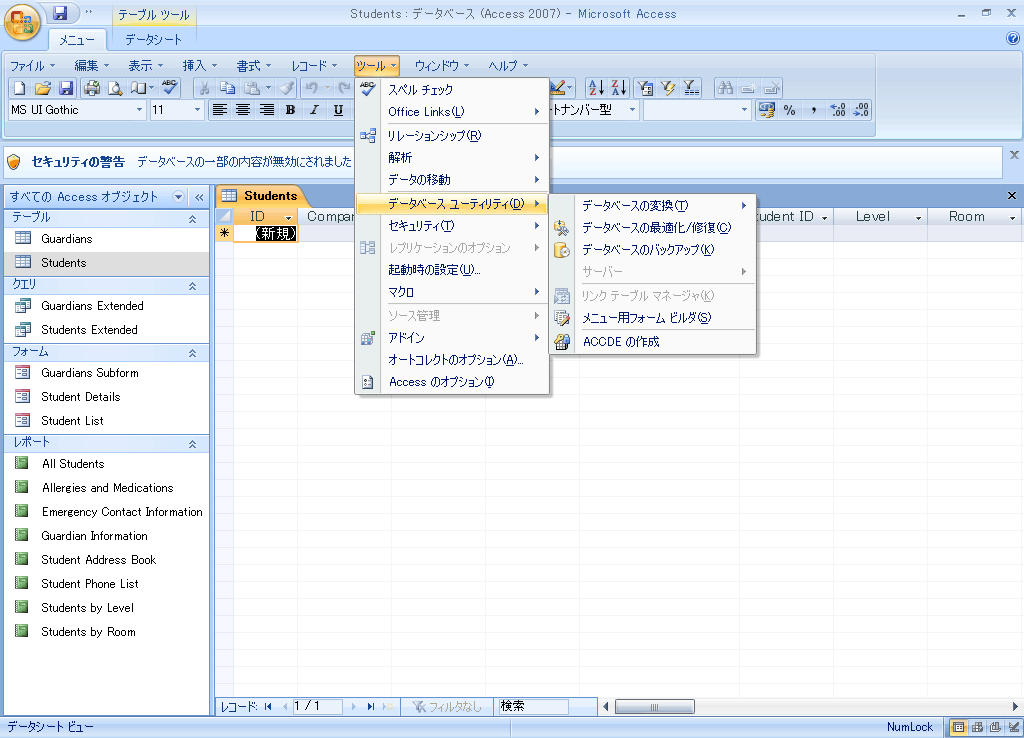
Task: Align text left in toolbar
Action: tap(220, 110)
